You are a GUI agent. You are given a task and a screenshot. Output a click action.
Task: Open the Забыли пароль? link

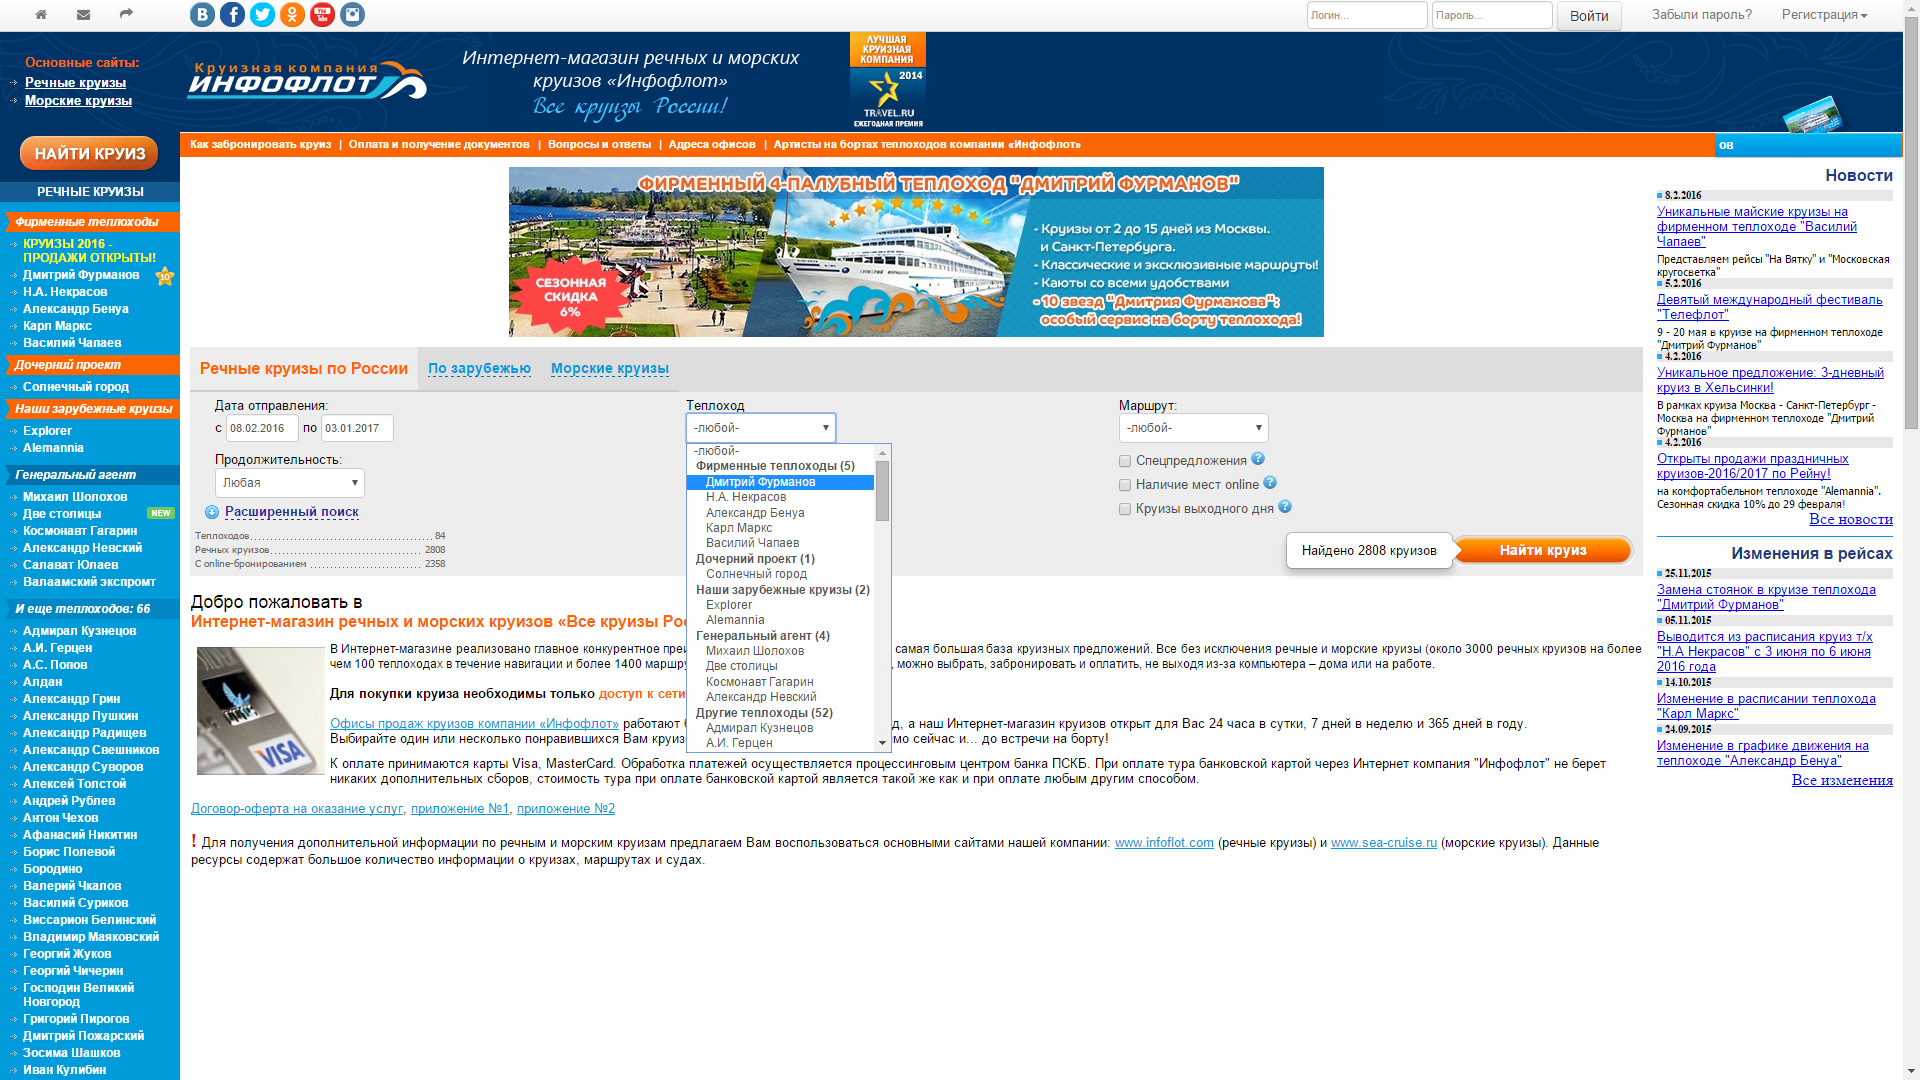(x=1701, y=15)
